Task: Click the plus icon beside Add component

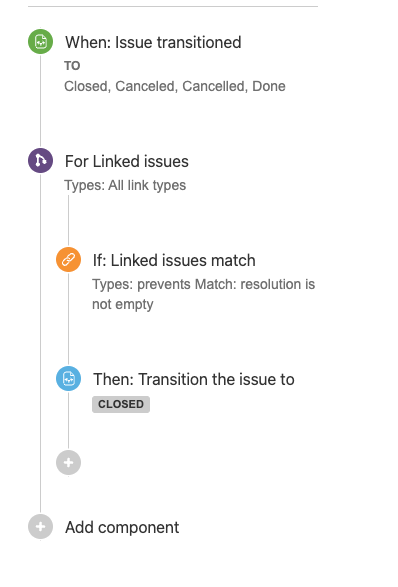Action: (x=40, y=527)
